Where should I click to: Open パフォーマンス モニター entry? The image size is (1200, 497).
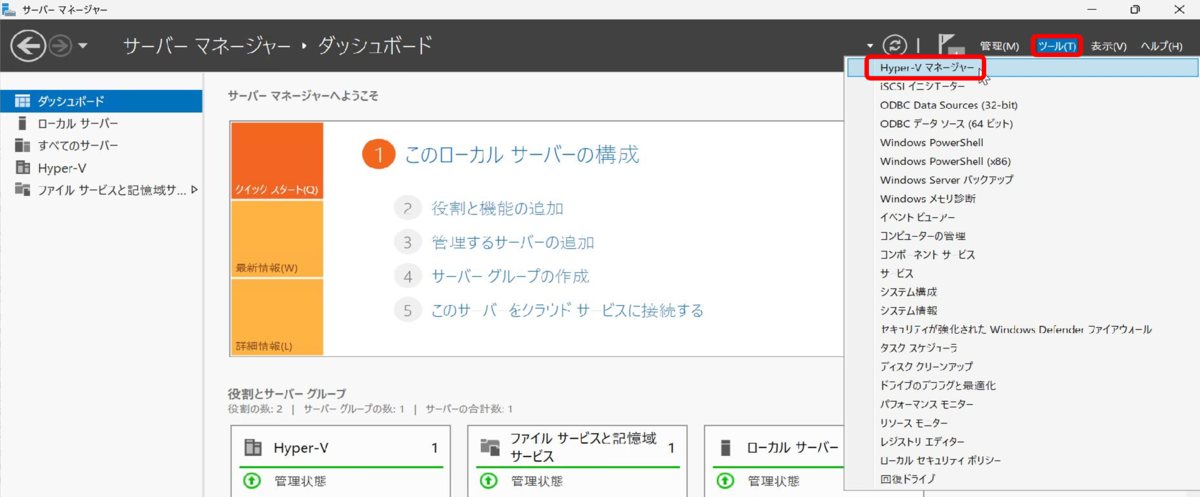(1022, 404)
